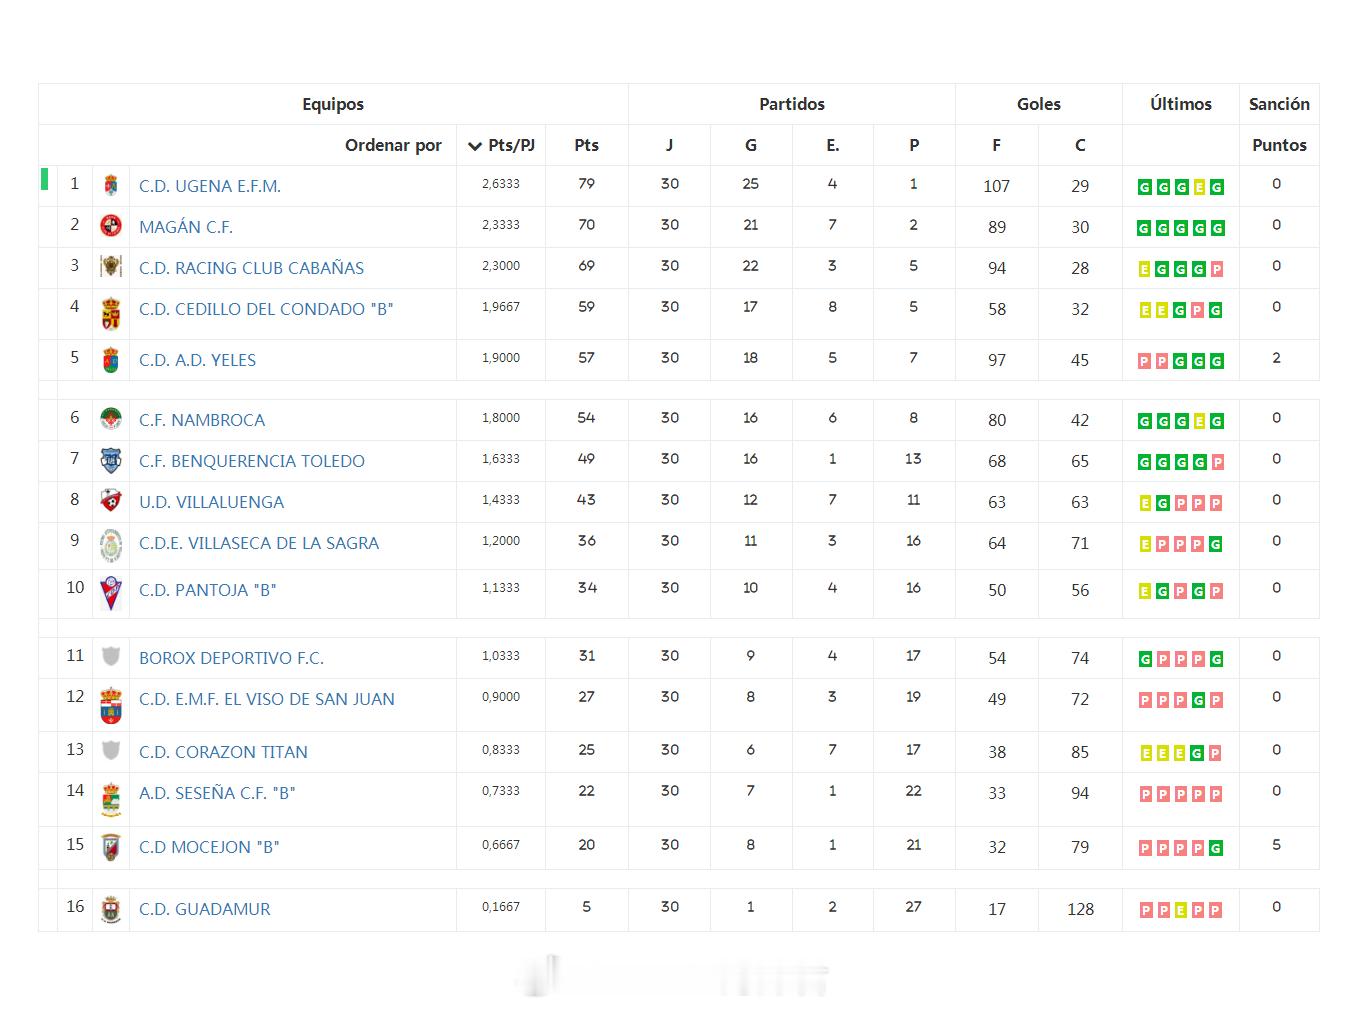Click the C.D. RACING CLUB CABAÑAS crest
The height and width of the screenshot is (1009, 1346).
[111, 267]
